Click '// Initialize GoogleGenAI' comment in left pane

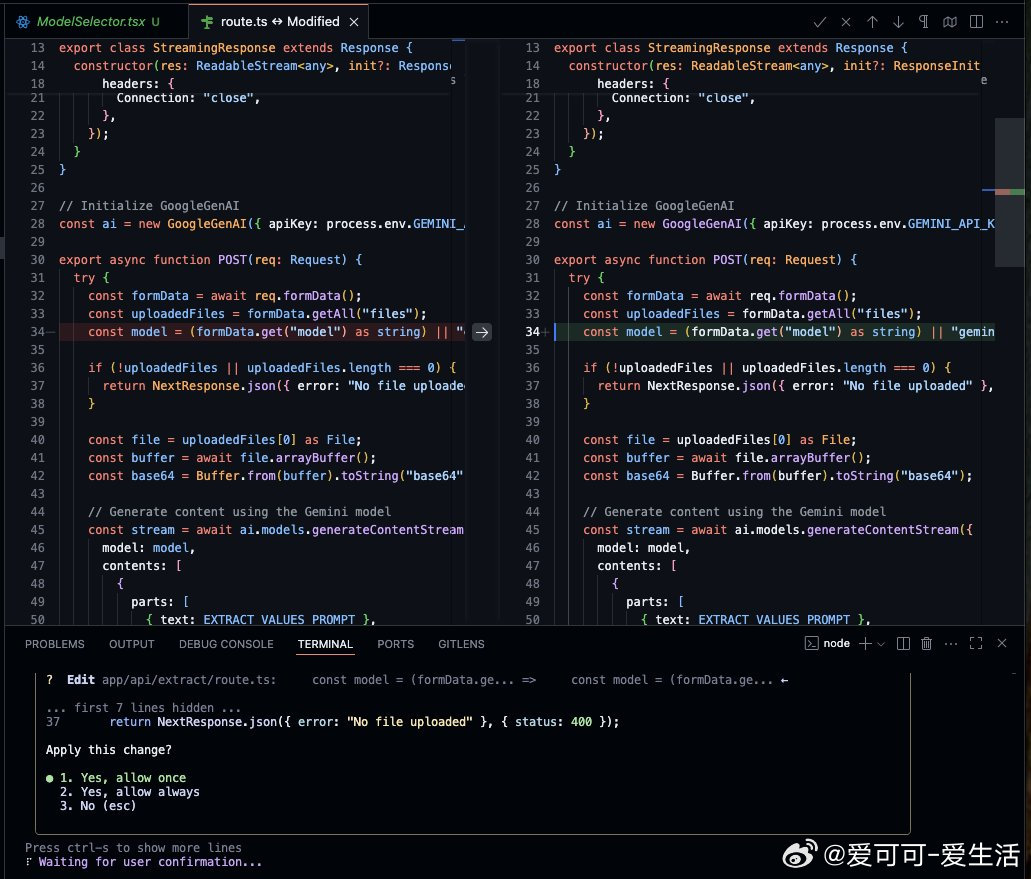pos(149,206)
